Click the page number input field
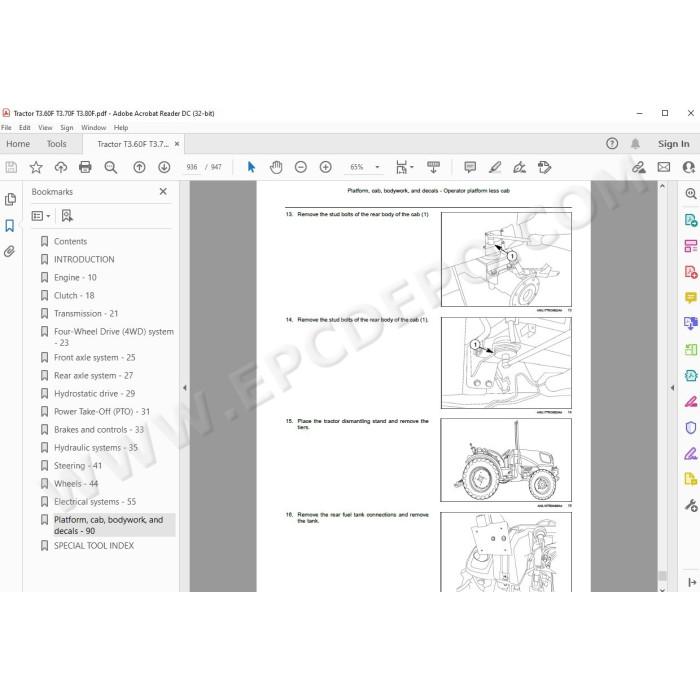 point(192,167)
